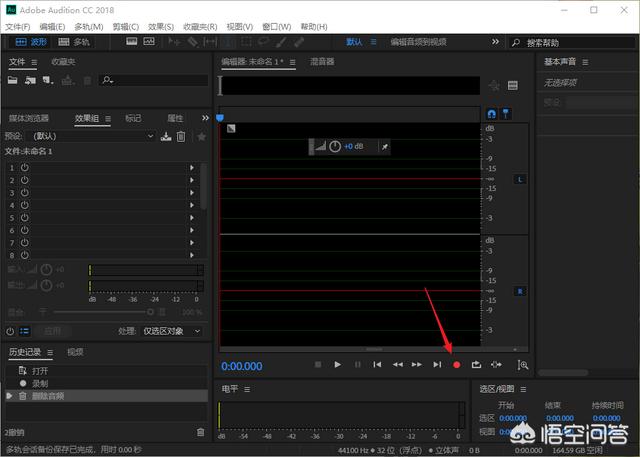Switch to 多轨 multitrack view
The image size is (640, 457).
(x=73, y=42)
